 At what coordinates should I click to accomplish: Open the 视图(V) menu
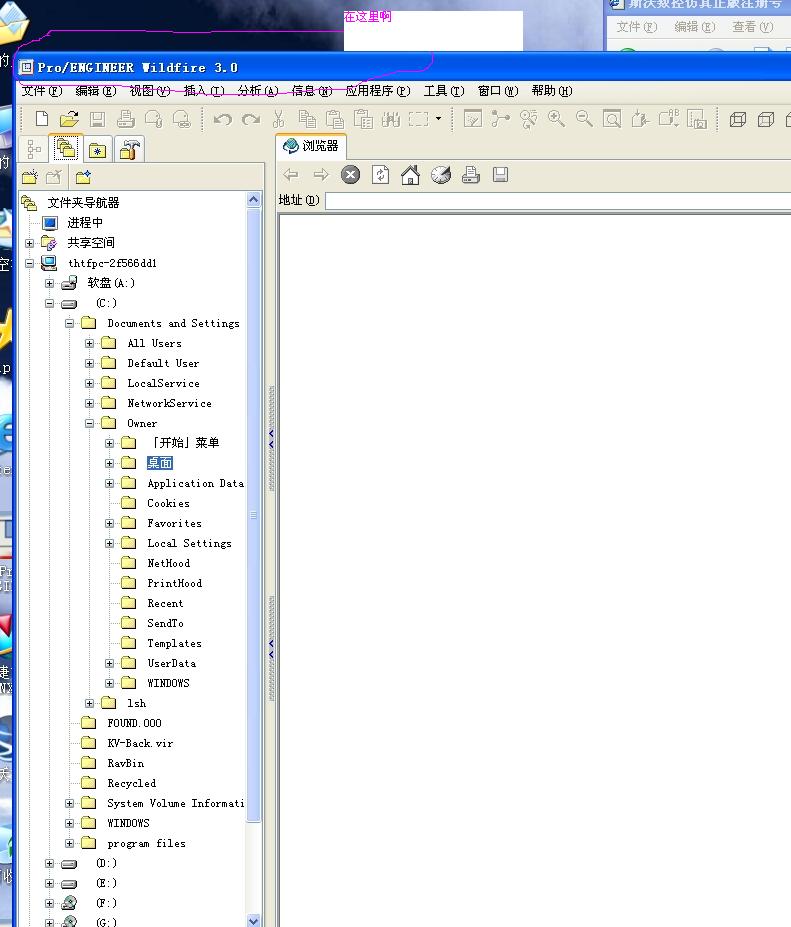[x=150, y=91]
